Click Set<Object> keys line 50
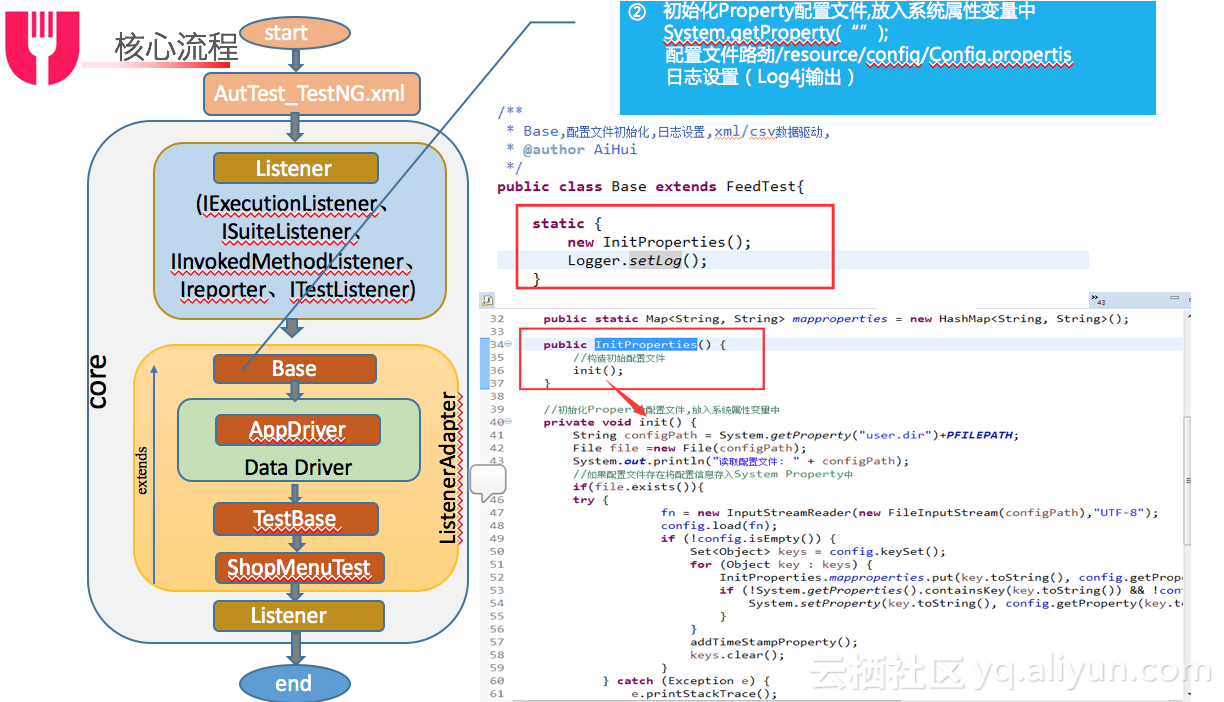This screenshot has height=702, width=1224. 818,552
